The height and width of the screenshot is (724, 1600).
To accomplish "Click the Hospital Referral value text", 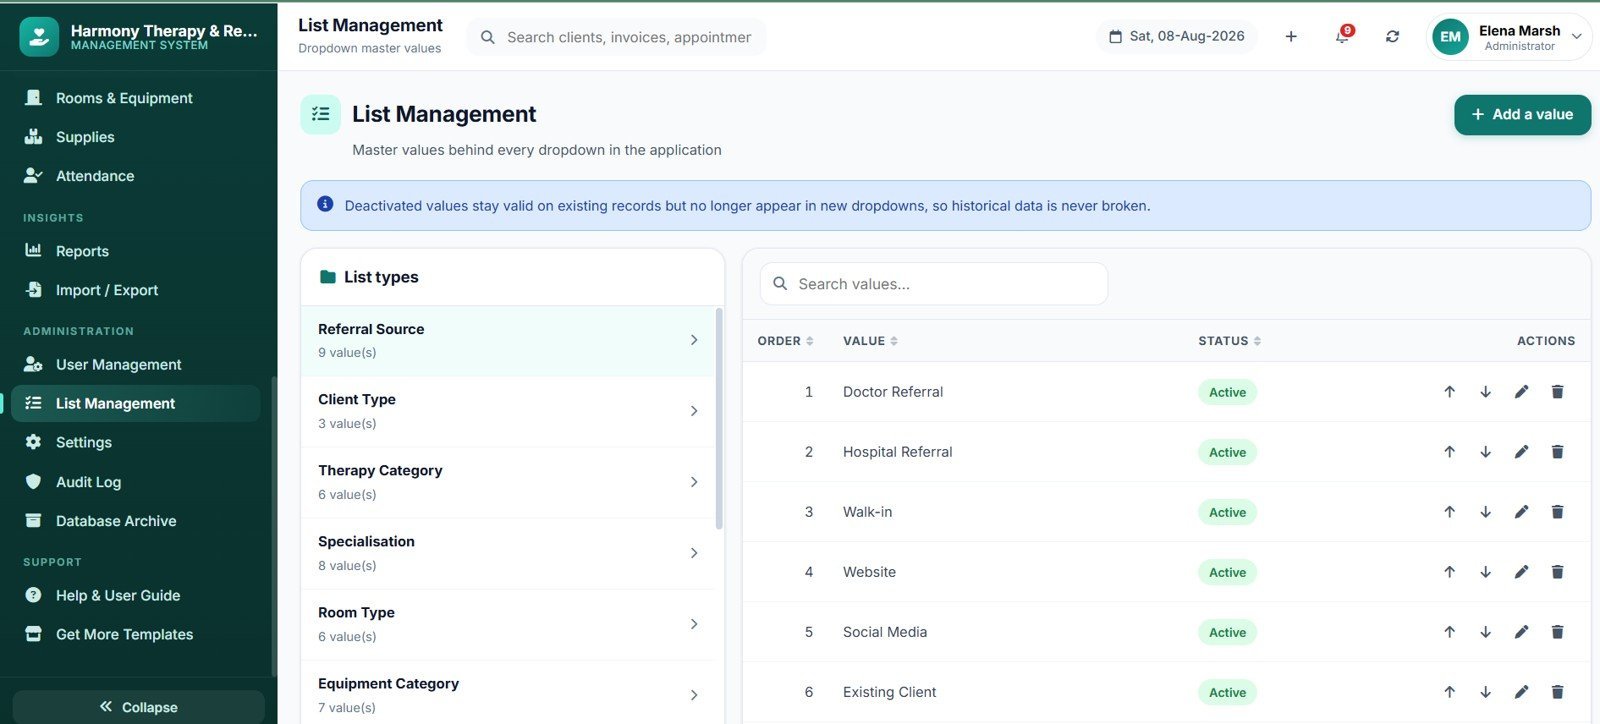I will (897, 452).
